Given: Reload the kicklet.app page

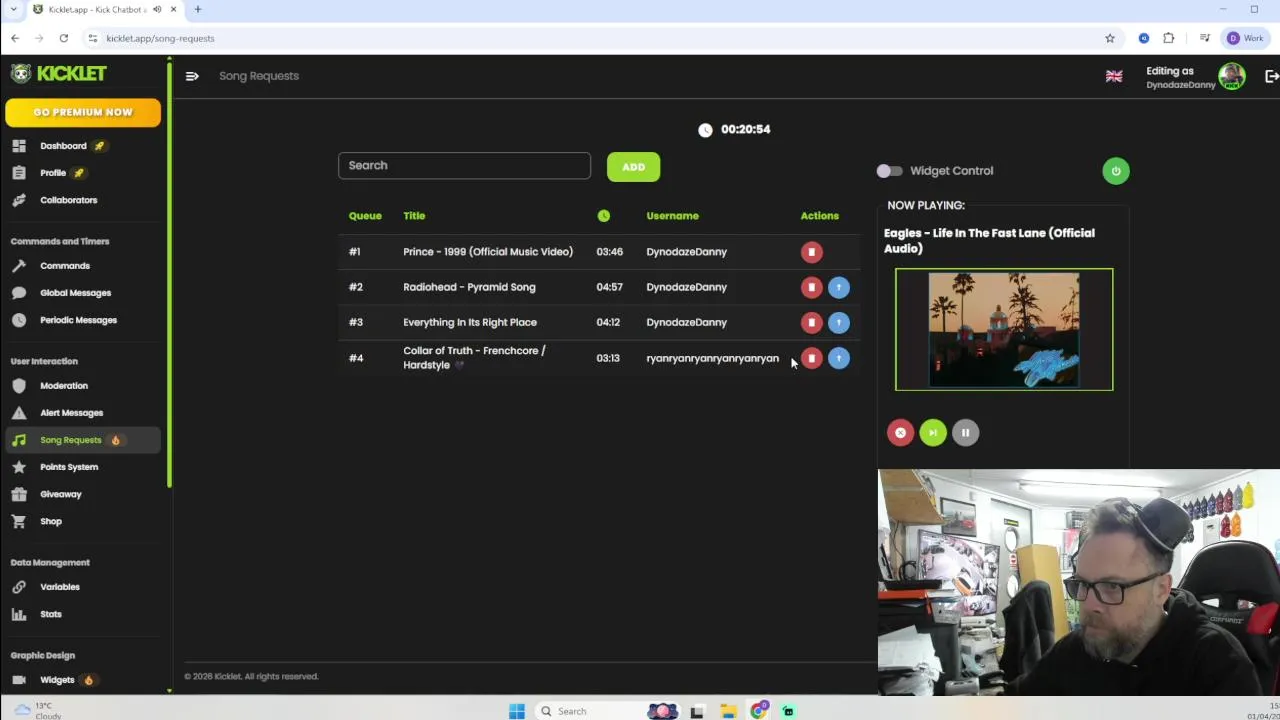Looking at the screenshot, I should pyautogui.click(x=63, y=38).
